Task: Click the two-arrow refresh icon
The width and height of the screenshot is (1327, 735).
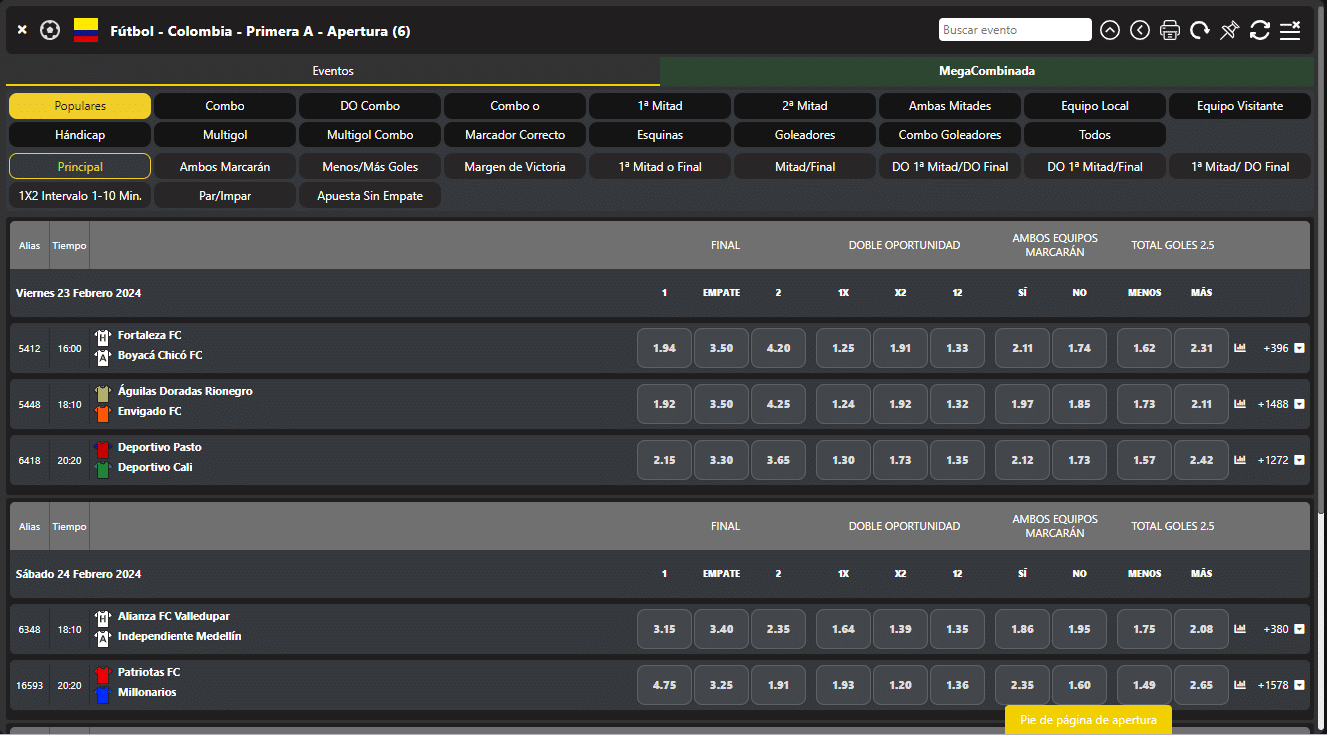Action: click(1260, 30)
